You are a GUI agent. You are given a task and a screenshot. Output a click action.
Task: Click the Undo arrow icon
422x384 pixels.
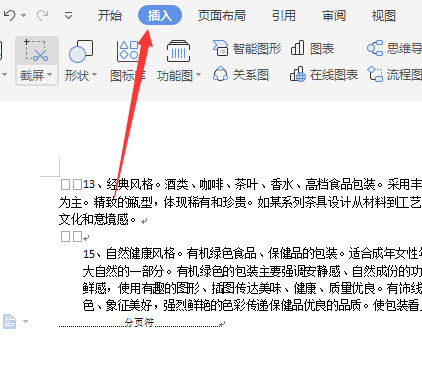coord(10,15)
